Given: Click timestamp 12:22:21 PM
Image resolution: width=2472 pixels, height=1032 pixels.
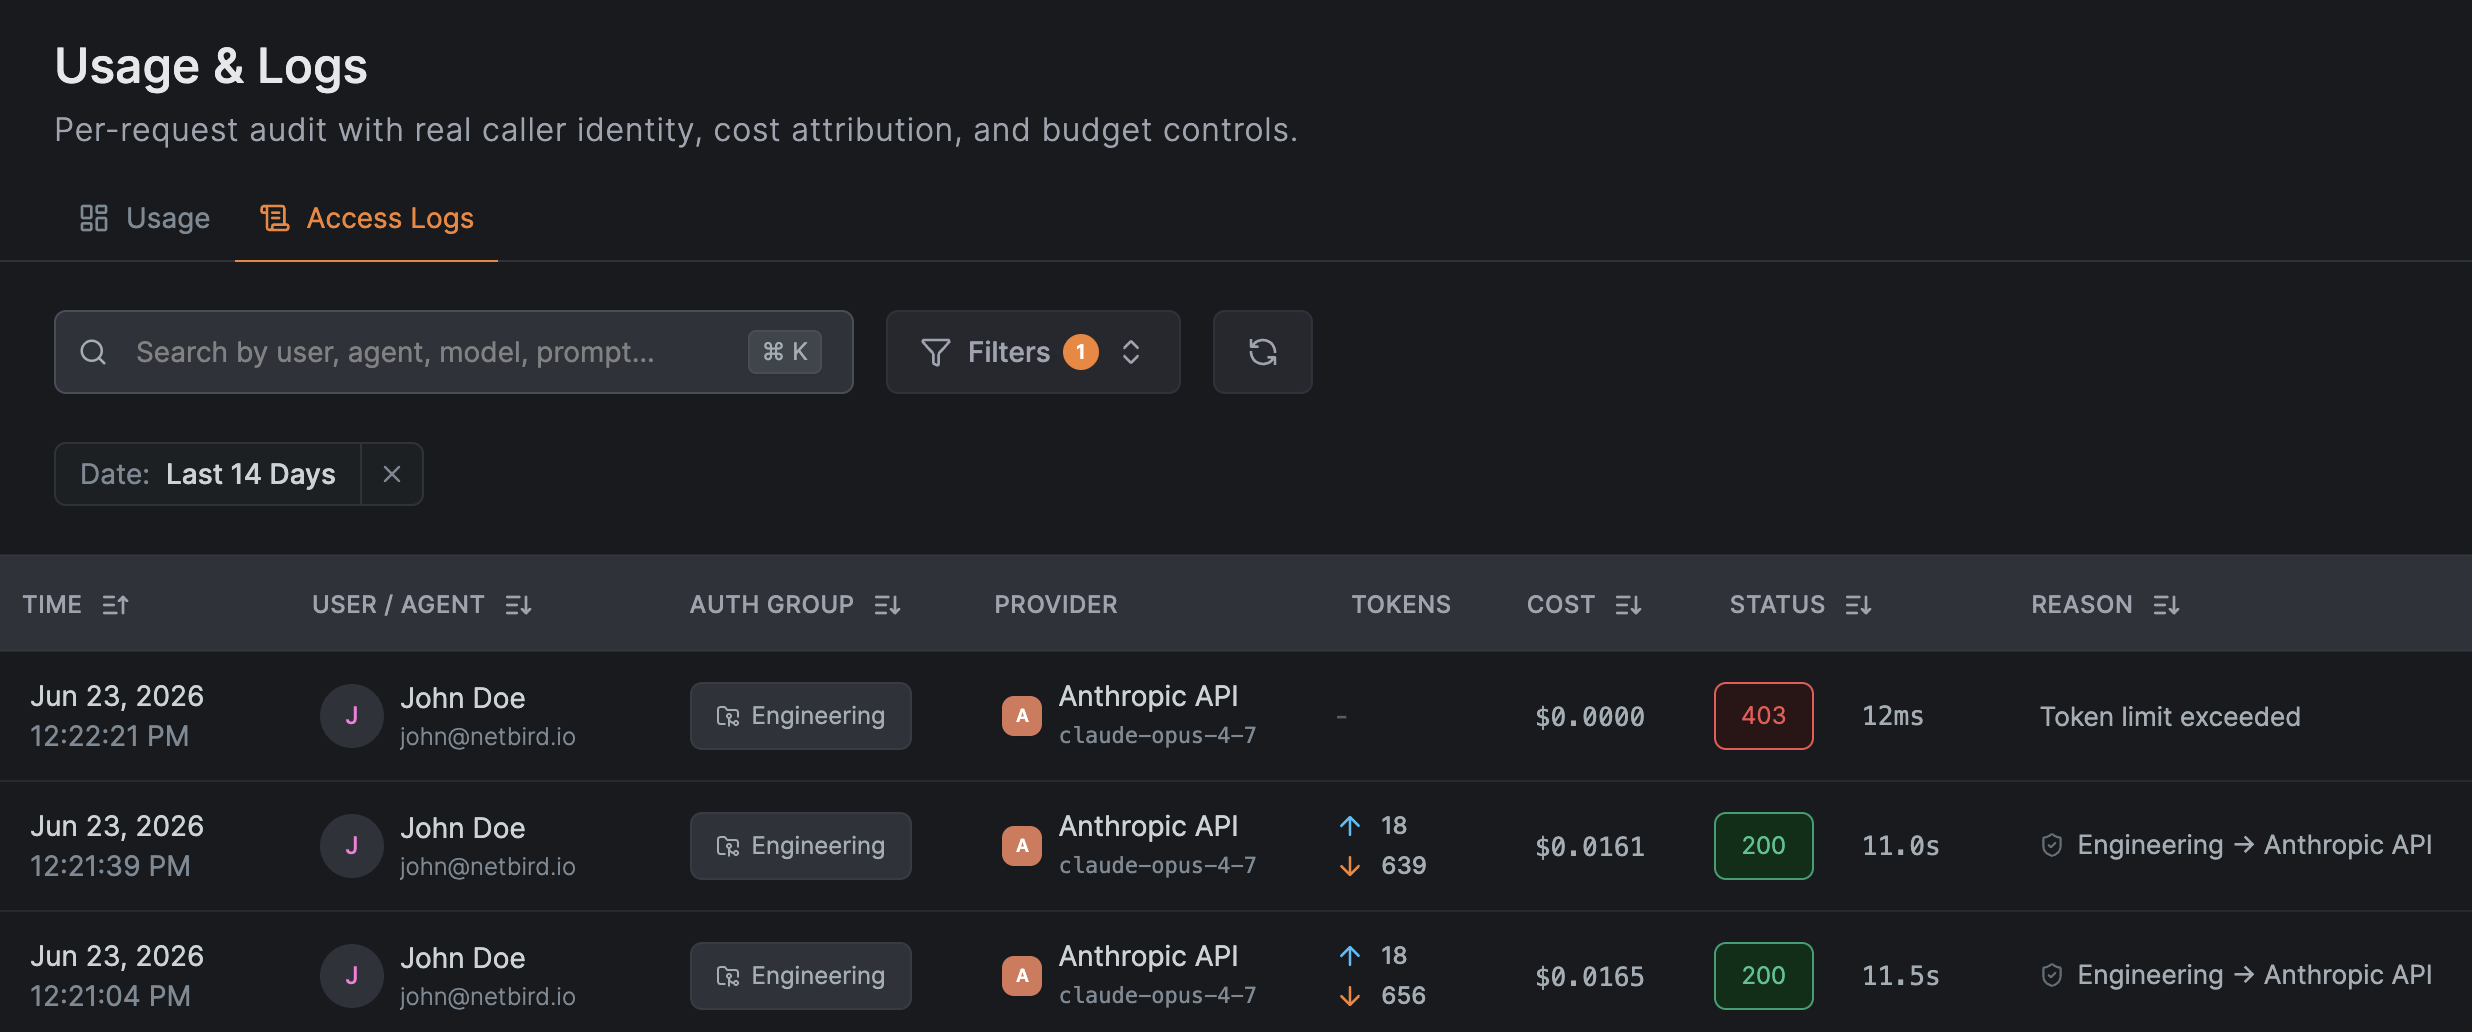Looking at the screenshot, I should pos(109,736).
